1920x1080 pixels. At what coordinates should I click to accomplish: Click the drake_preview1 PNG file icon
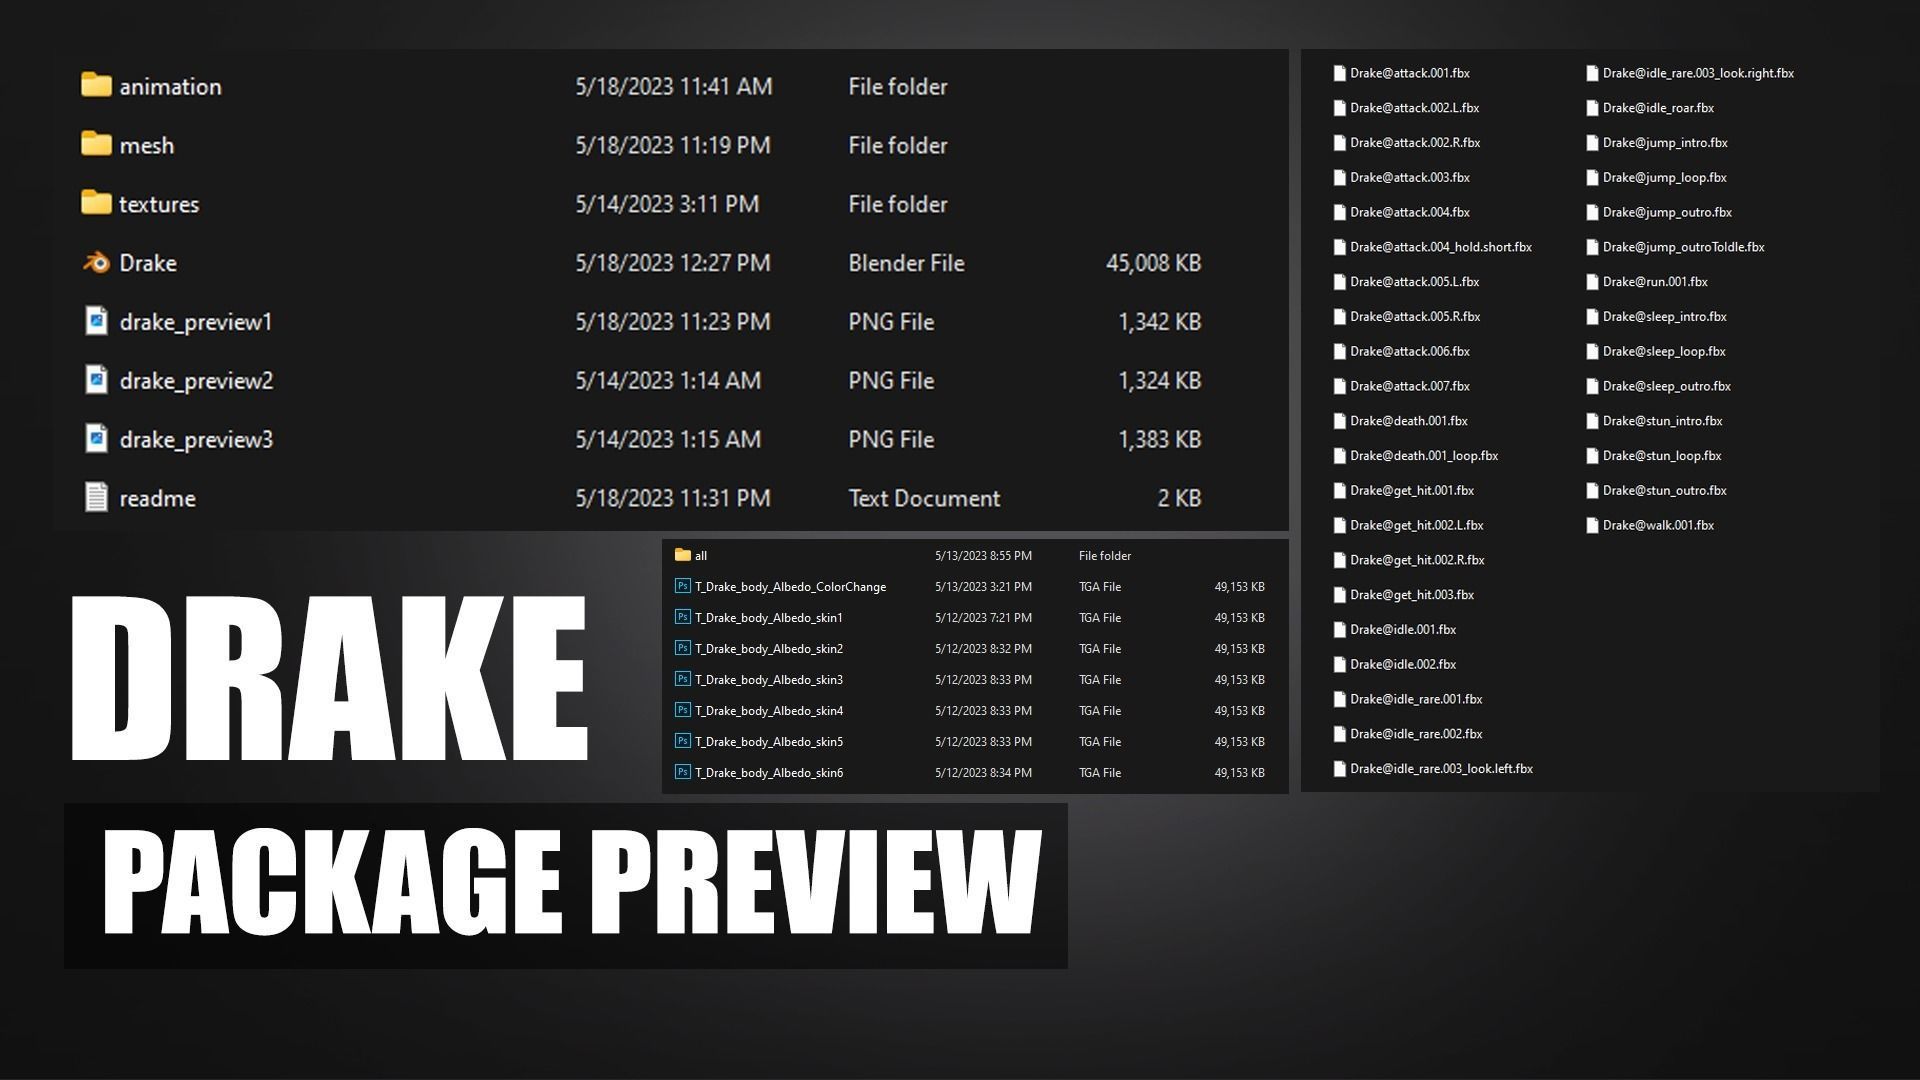96,321
